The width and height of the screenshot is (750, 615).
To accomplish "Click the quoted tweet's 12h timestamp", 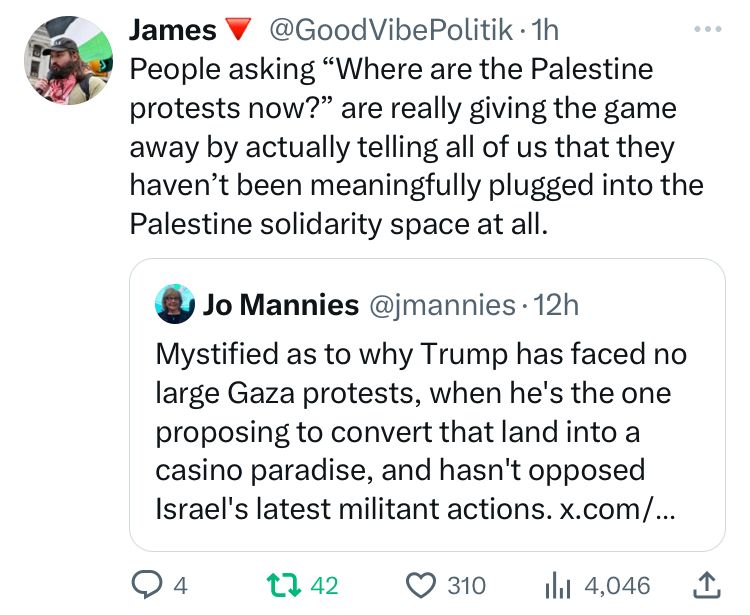I will 556,304.
